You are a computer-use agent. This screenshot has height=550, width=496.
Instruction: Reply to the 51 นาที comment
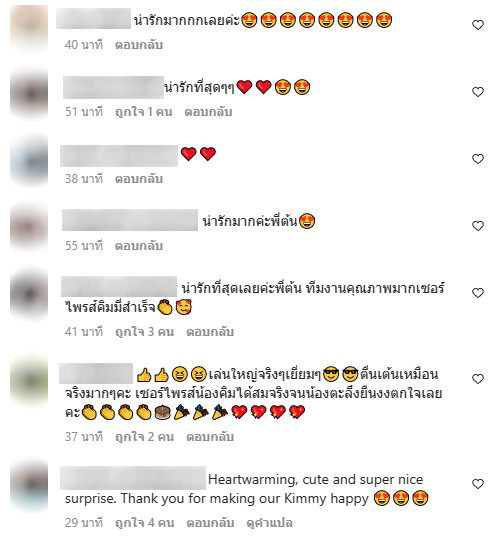click(x=208, y=112)
